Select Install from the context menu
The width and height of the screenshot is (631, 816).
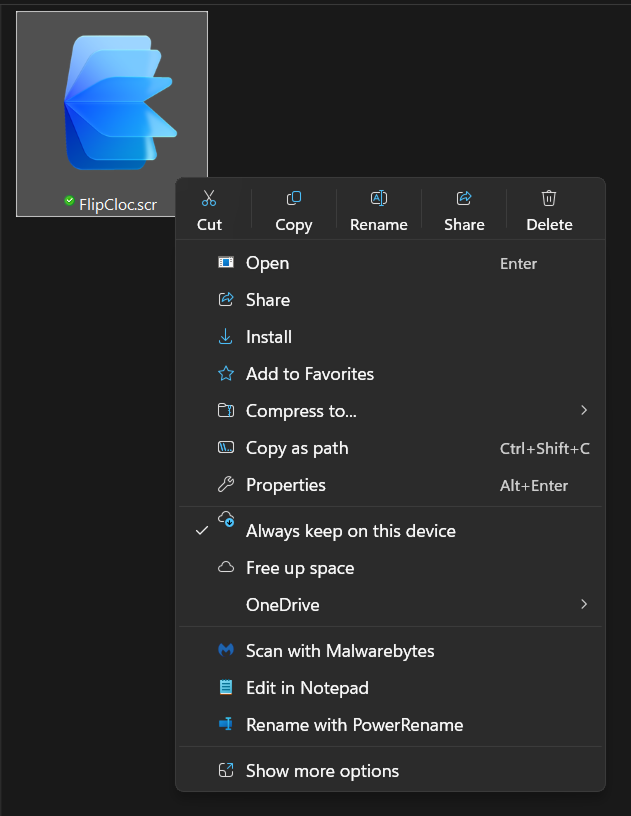[390, 337]
